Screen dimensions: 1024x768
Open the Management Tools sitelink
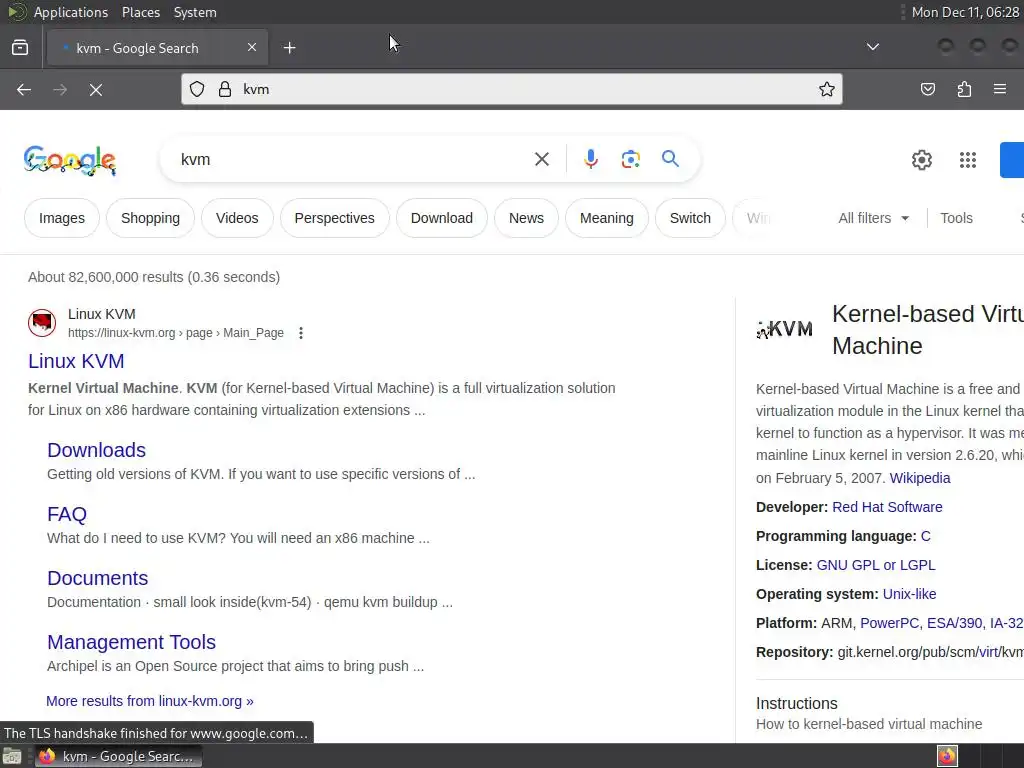coord(131,642)
